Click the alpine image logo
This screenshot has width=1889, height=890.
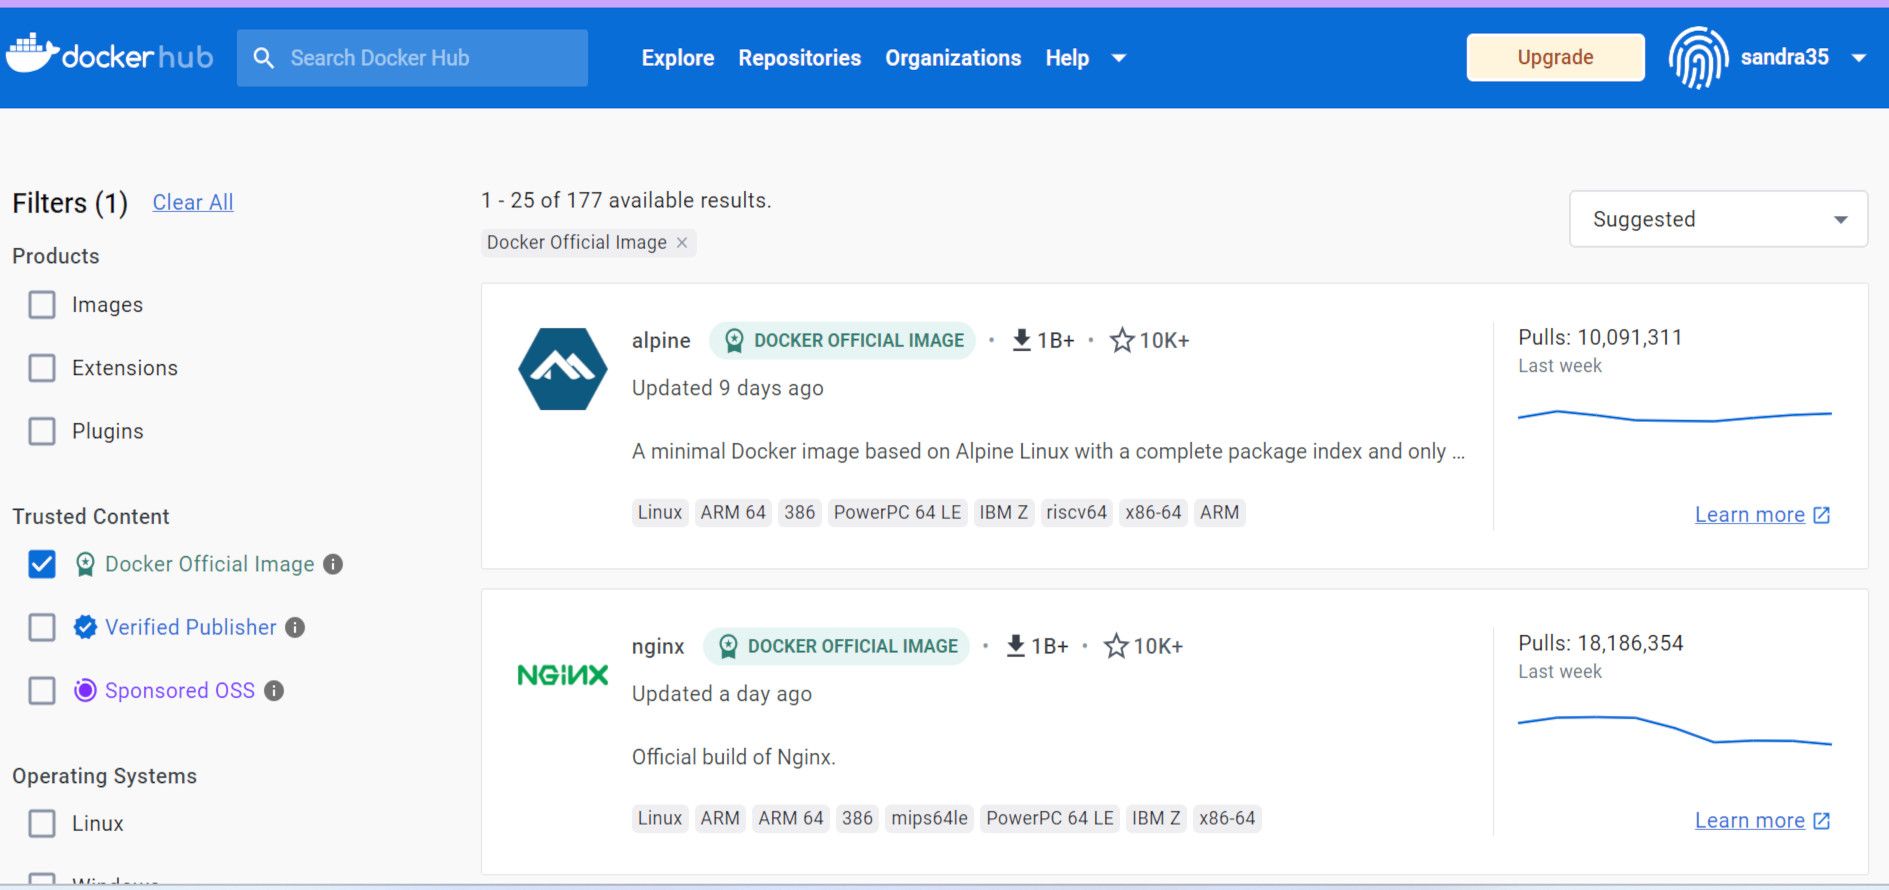click(x=562, y=369)
